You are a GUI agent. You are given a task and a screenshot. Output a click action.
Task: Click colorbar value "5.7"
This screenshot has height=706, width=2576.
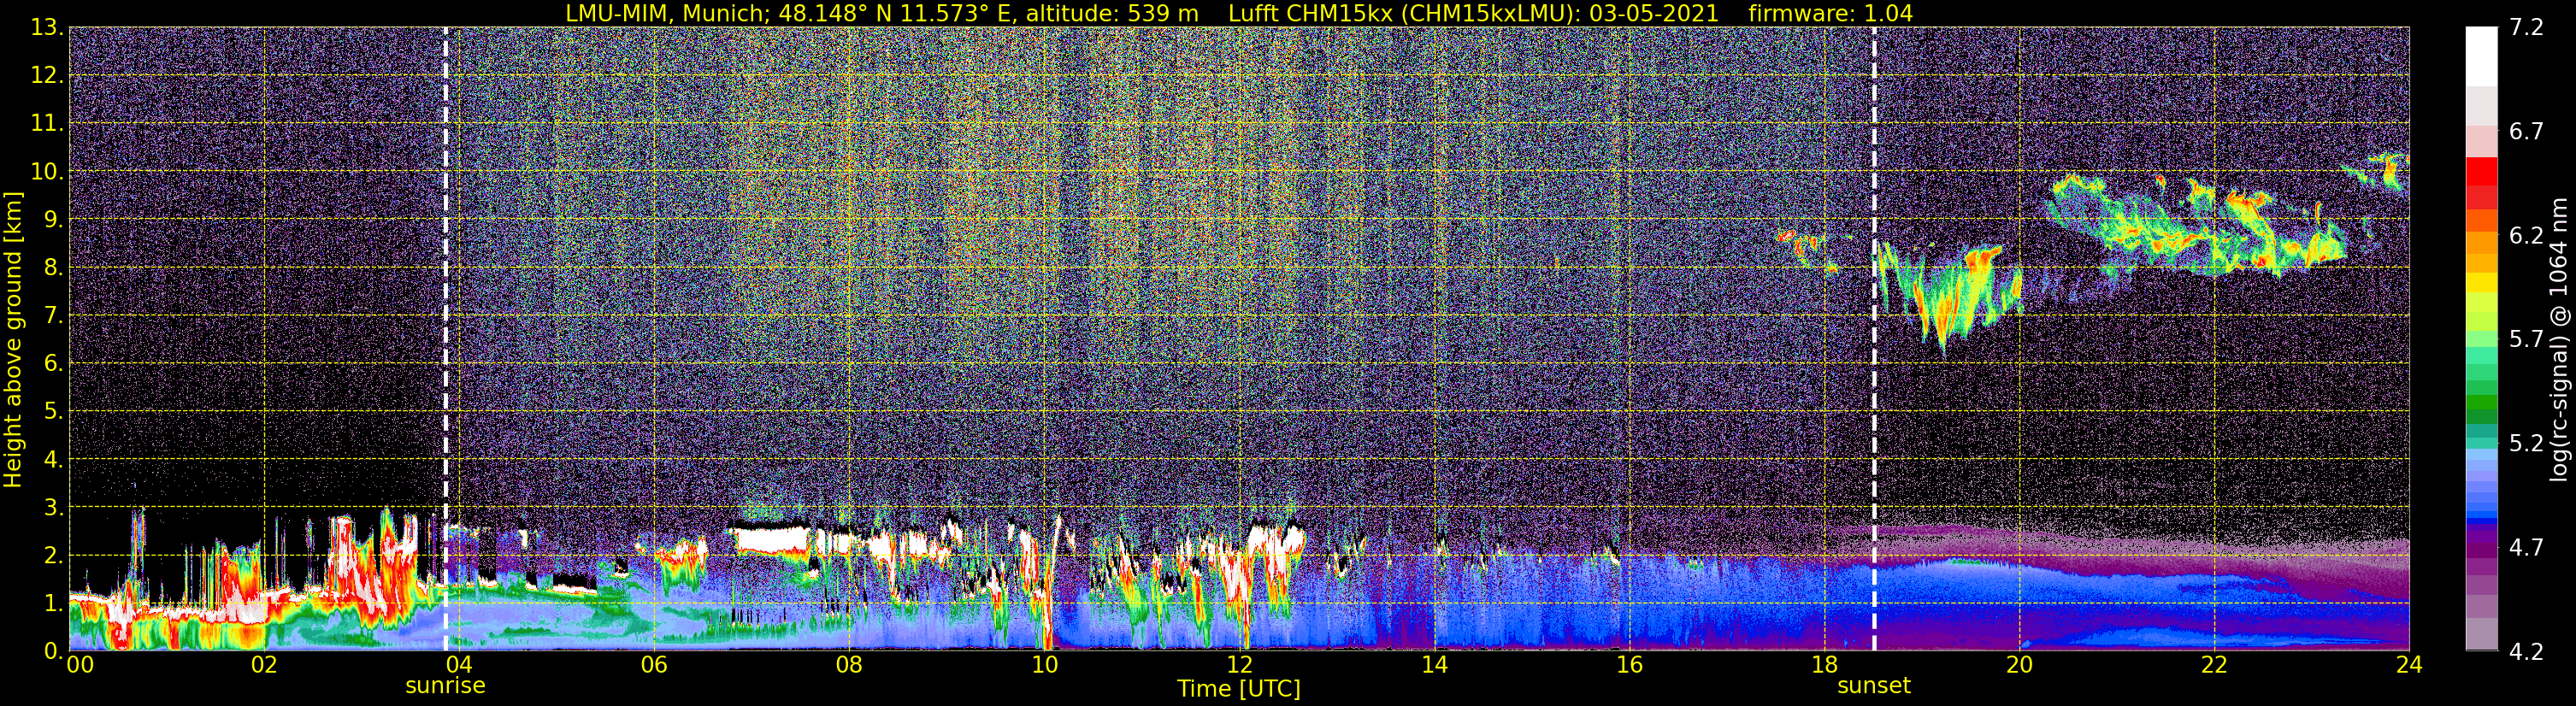pyautogui.click(x=2526, y=340)
